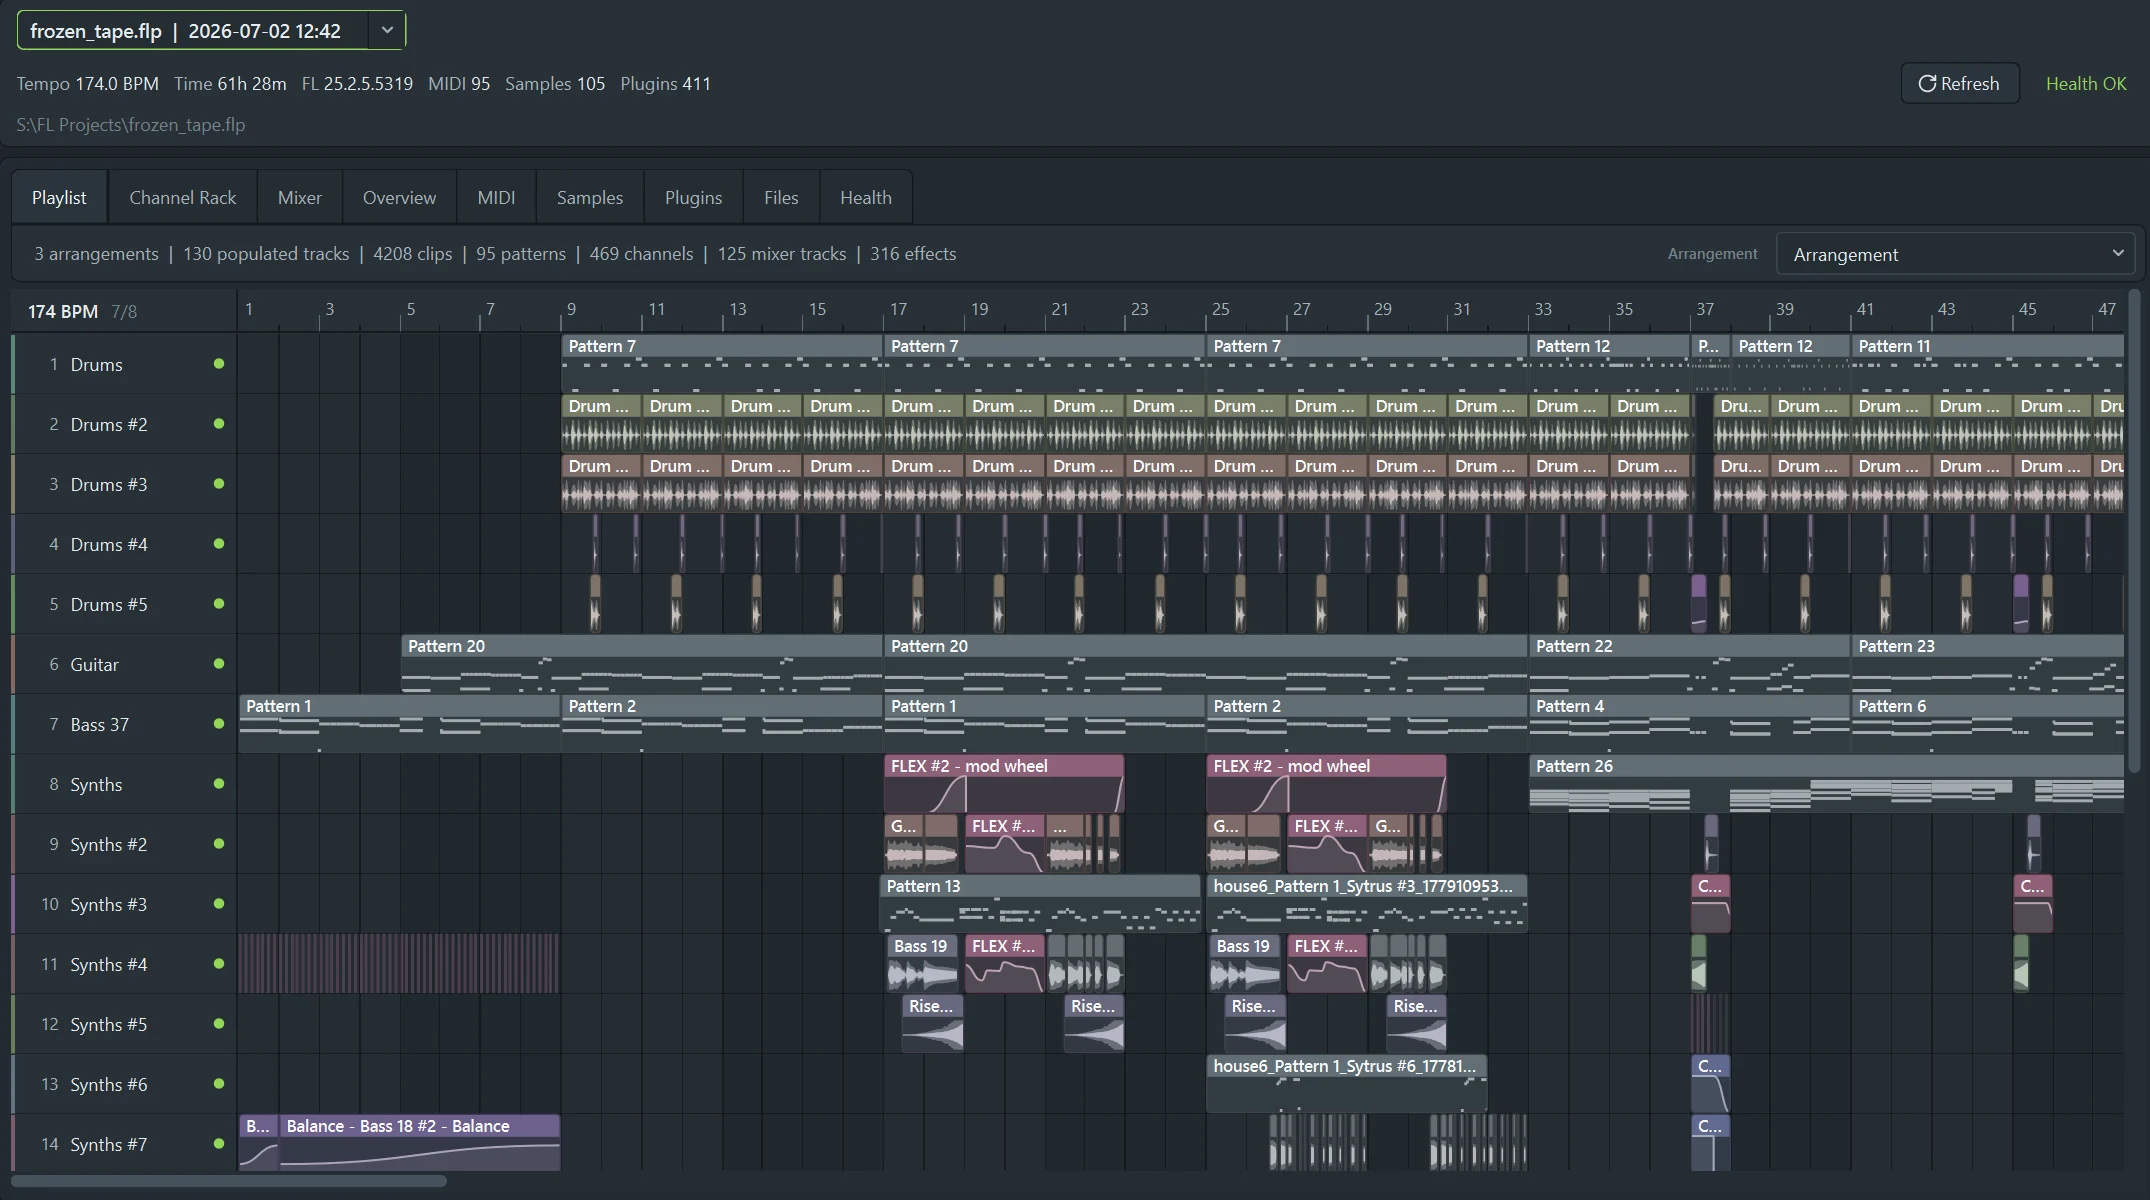Switch to the Channel Rack tab

pos(183,197)
